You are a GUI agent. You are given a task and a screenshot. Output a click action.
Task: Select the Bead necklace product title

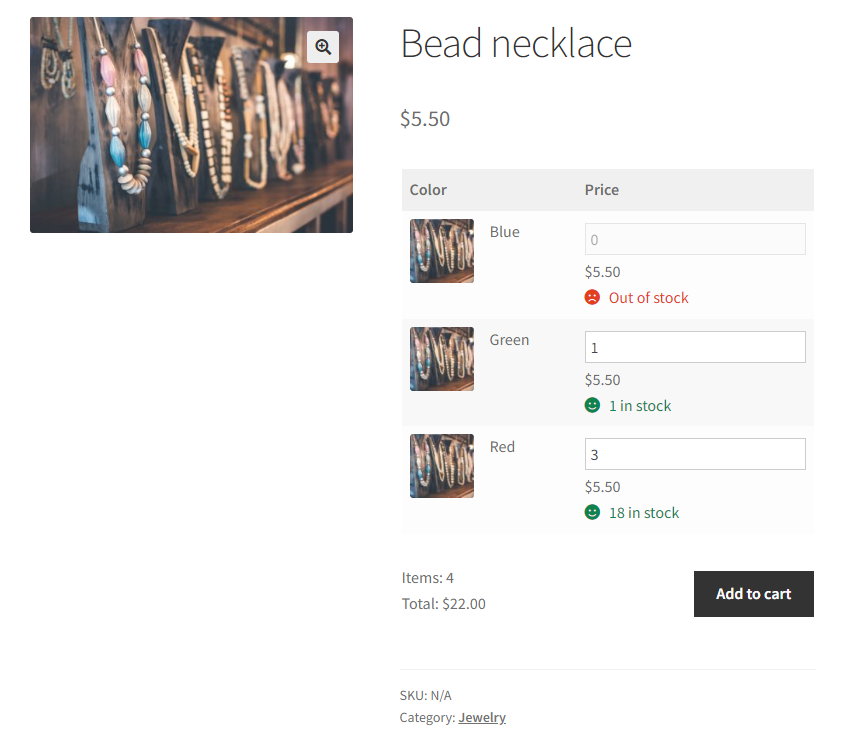(516, 43)
